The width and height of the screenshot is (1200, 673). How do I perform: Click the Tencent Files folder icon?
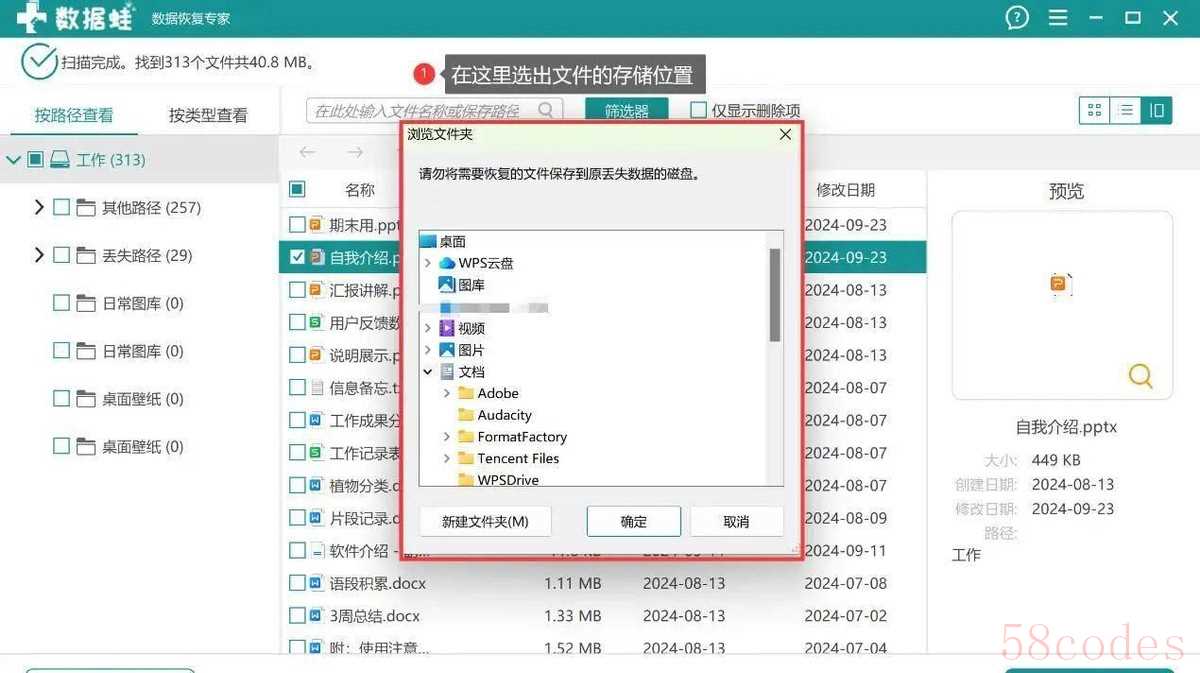coord(465,459)
